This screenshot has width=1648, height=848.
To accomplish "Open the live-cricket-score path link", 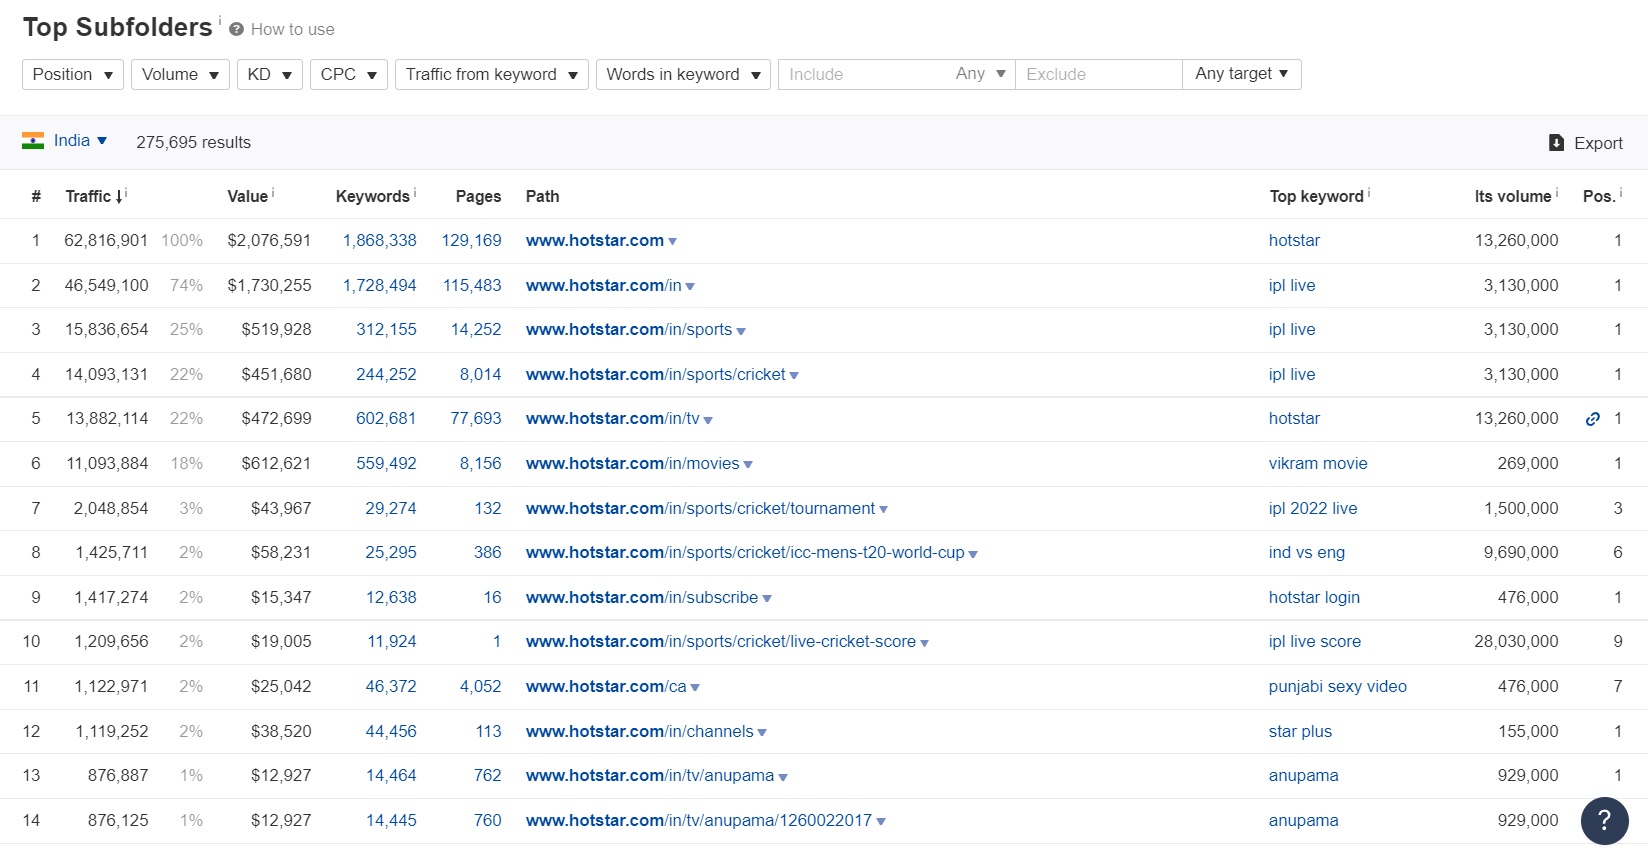I will click(721, 641).
